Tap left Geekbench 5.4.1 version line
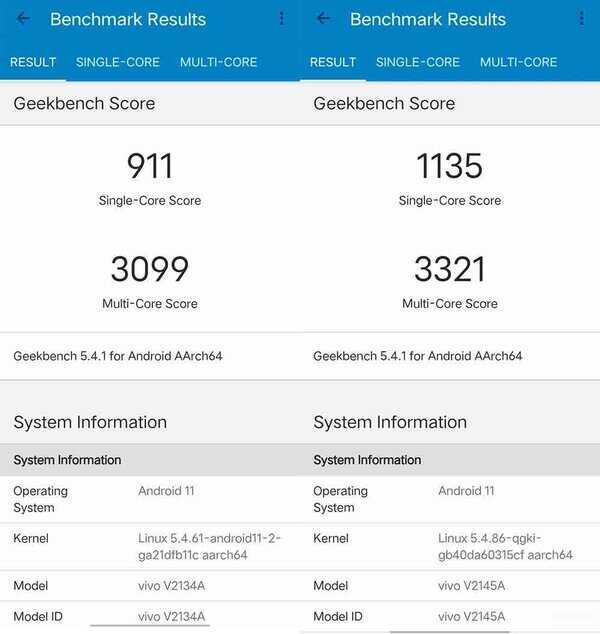 click(x=118, y=356)
